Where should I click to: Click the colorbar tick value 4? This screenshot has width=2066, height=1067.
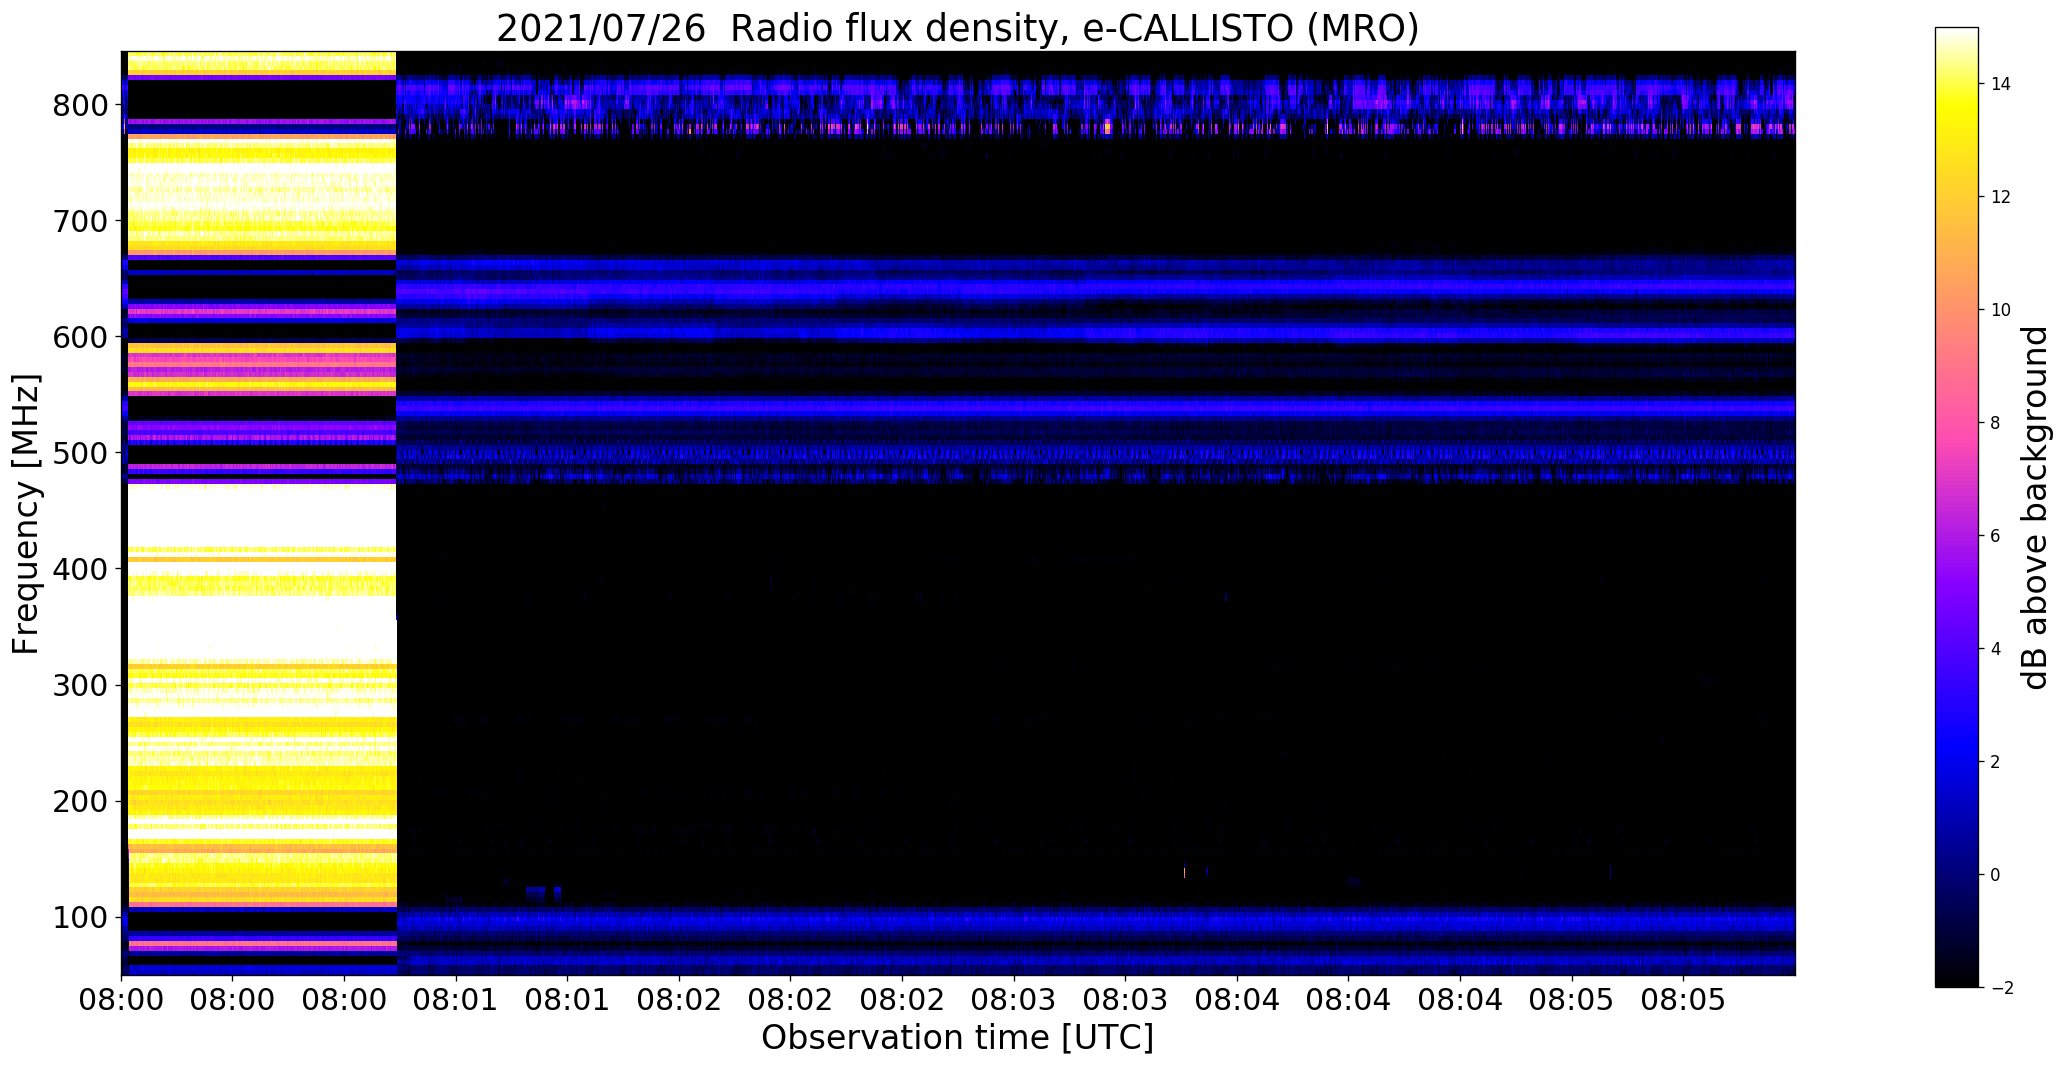[x=1996, y=649]
